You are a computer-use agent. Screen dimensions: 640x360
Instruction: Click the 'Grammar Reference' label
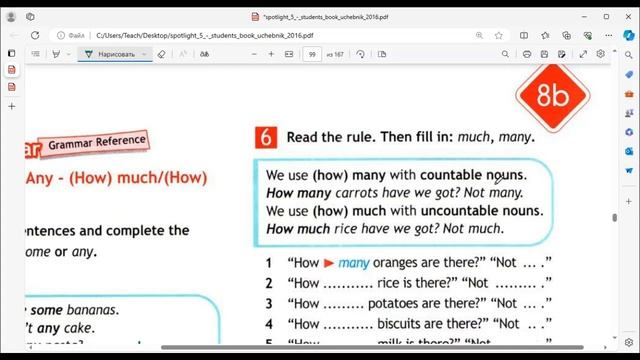coord(97,142)
